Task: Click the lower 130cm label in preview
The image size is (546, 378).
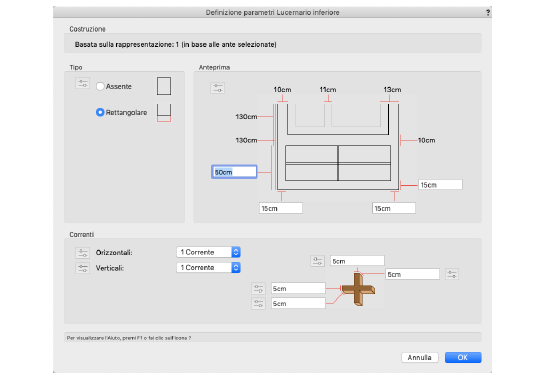Action: pos(246,140)
